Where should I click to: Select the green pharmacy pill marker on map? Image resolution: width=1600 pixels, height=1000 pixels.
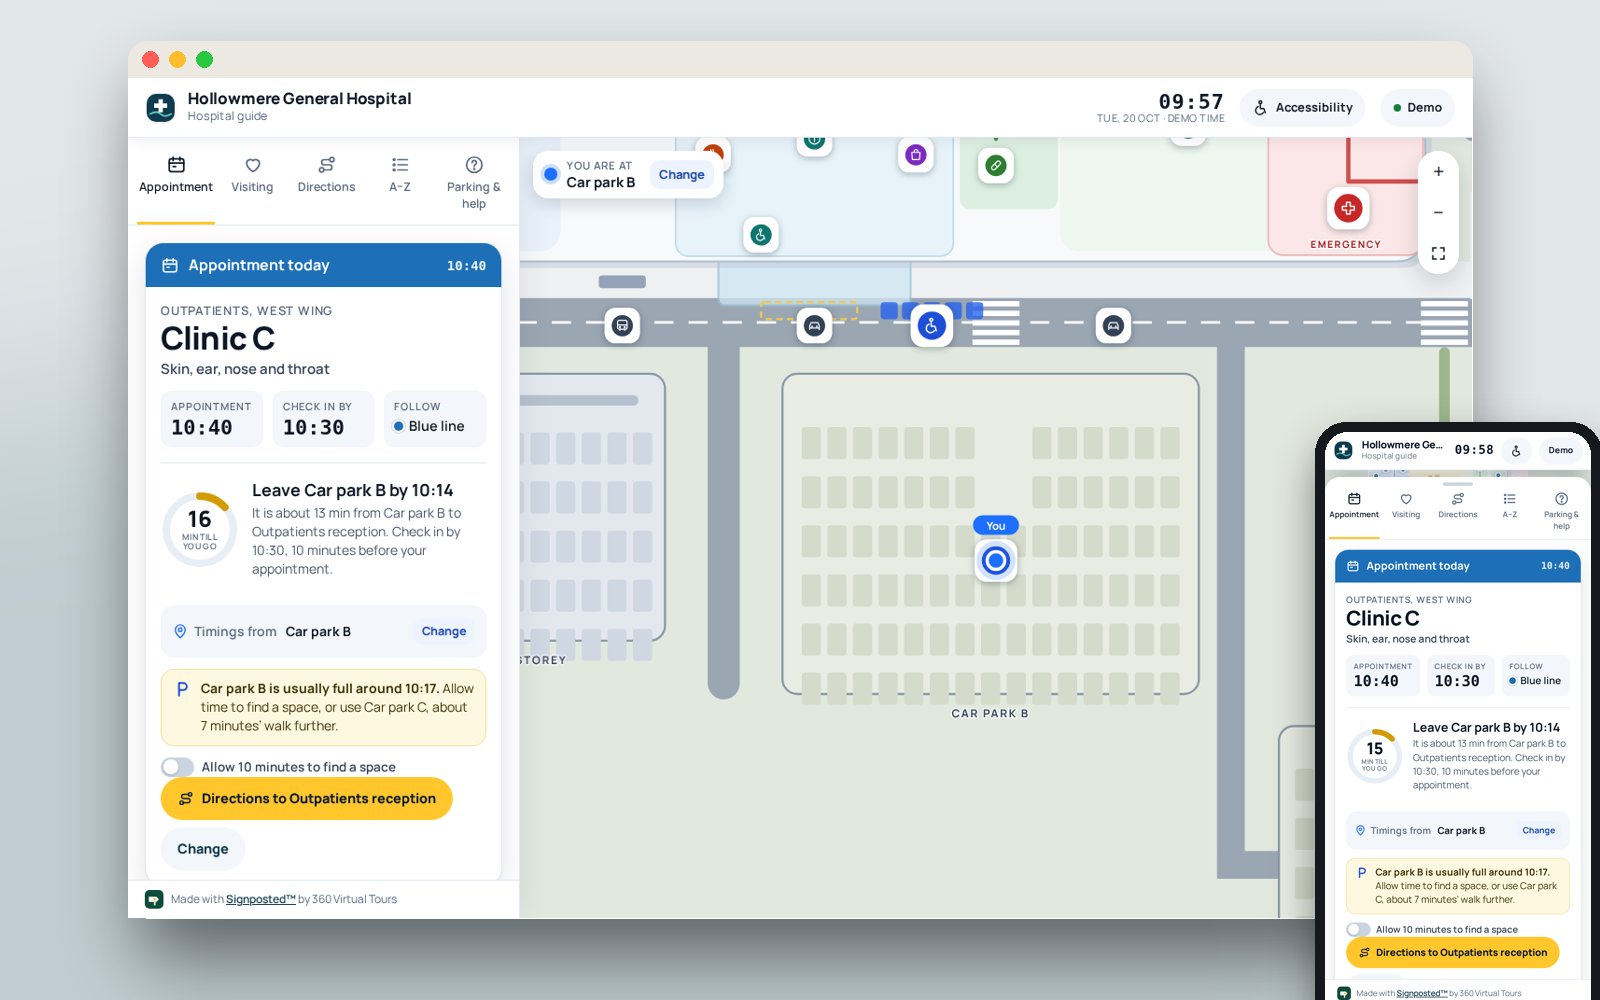(995, 165)
